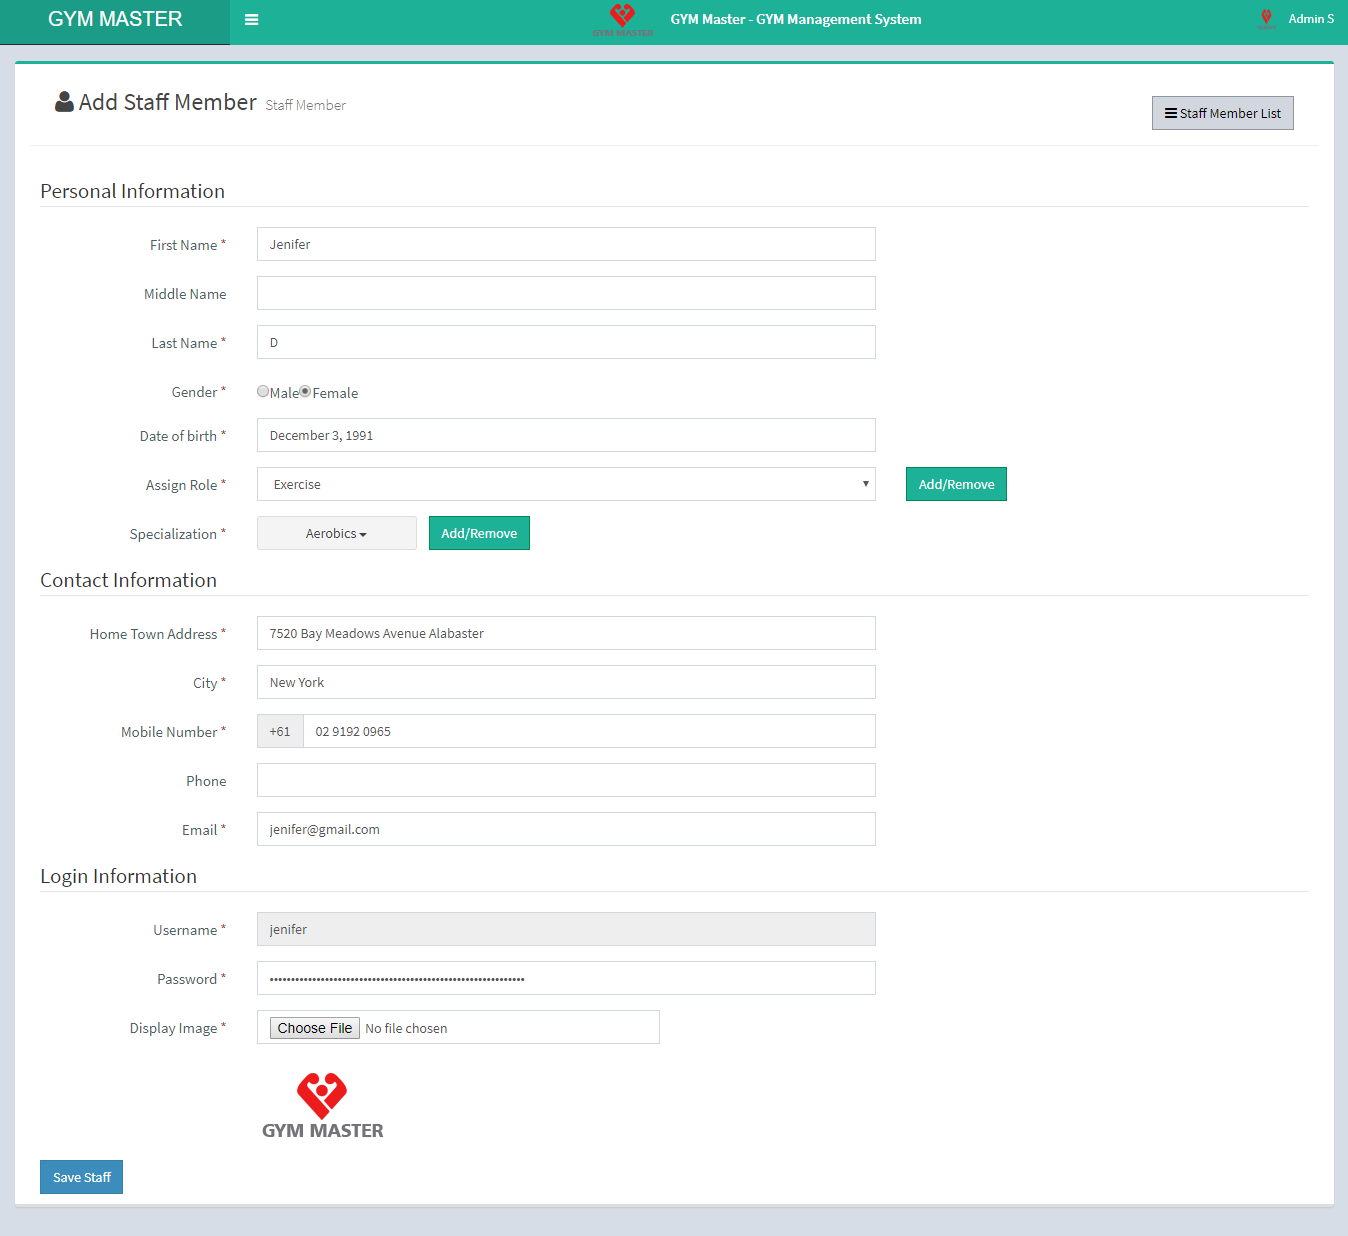Expand the Aerobics specialization dropdown
Viewport: 1348px width, 1236px height.
coord(336,534)
